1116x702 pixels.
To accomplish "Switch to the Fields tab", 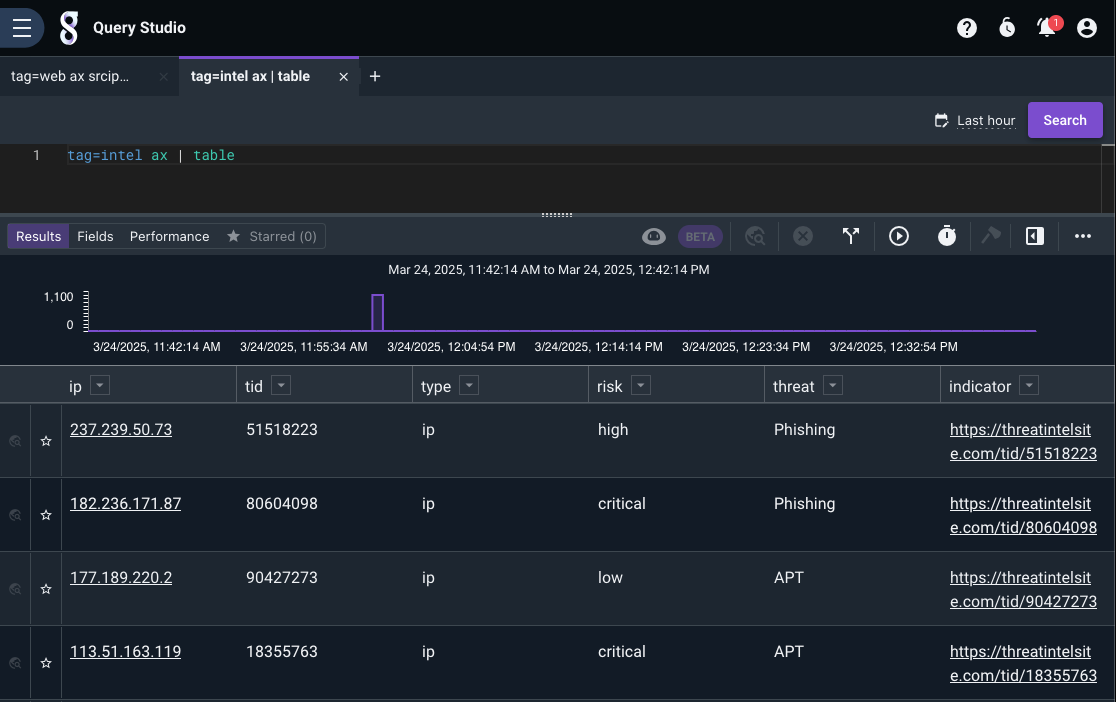I will point(95,236).
